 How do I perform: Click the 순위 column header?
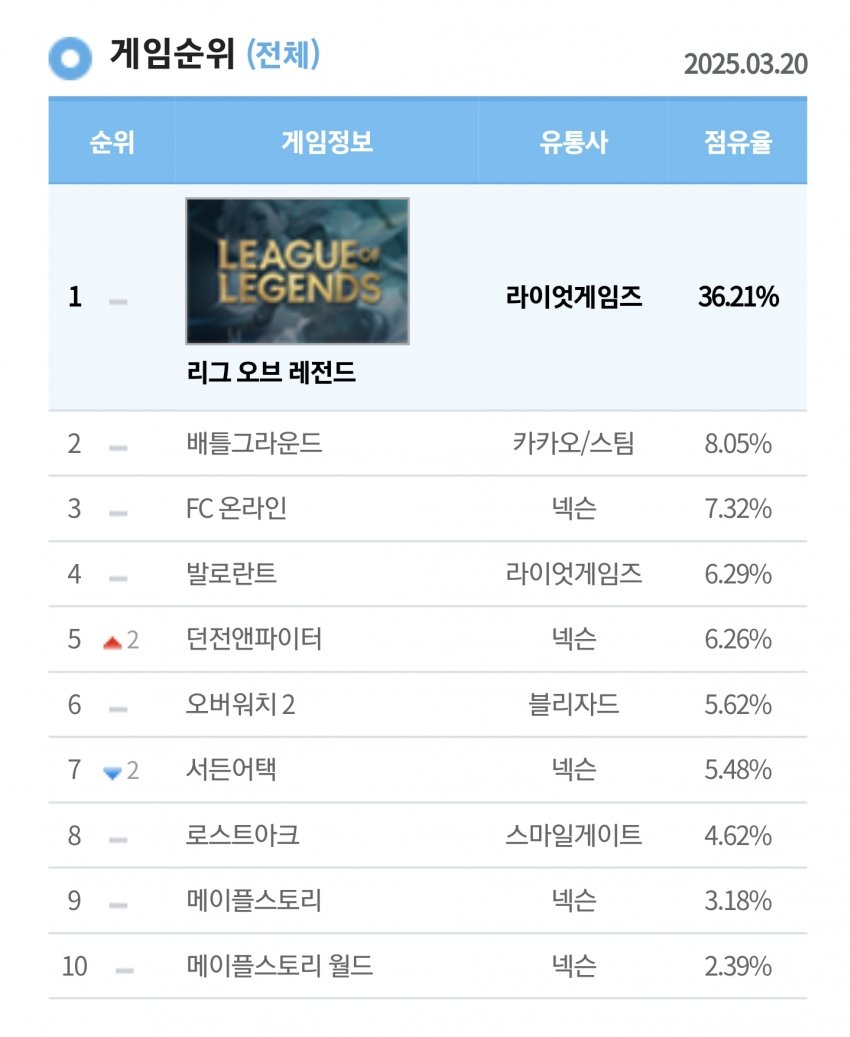coord(112,142)
